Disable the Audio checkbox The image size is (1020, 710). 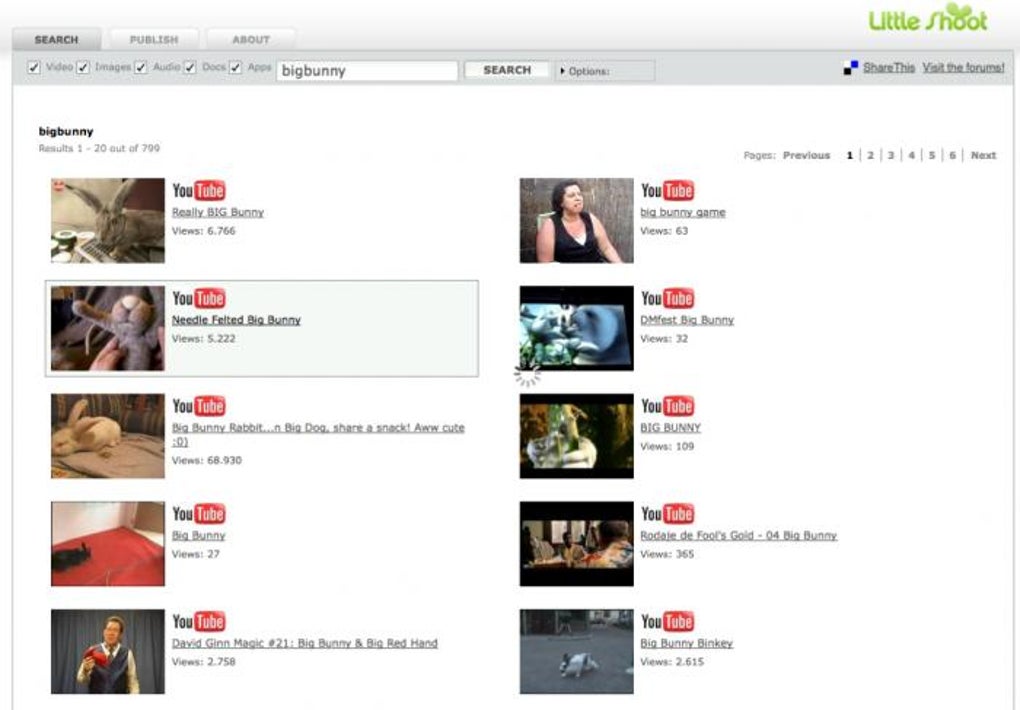tap(141, 67)
